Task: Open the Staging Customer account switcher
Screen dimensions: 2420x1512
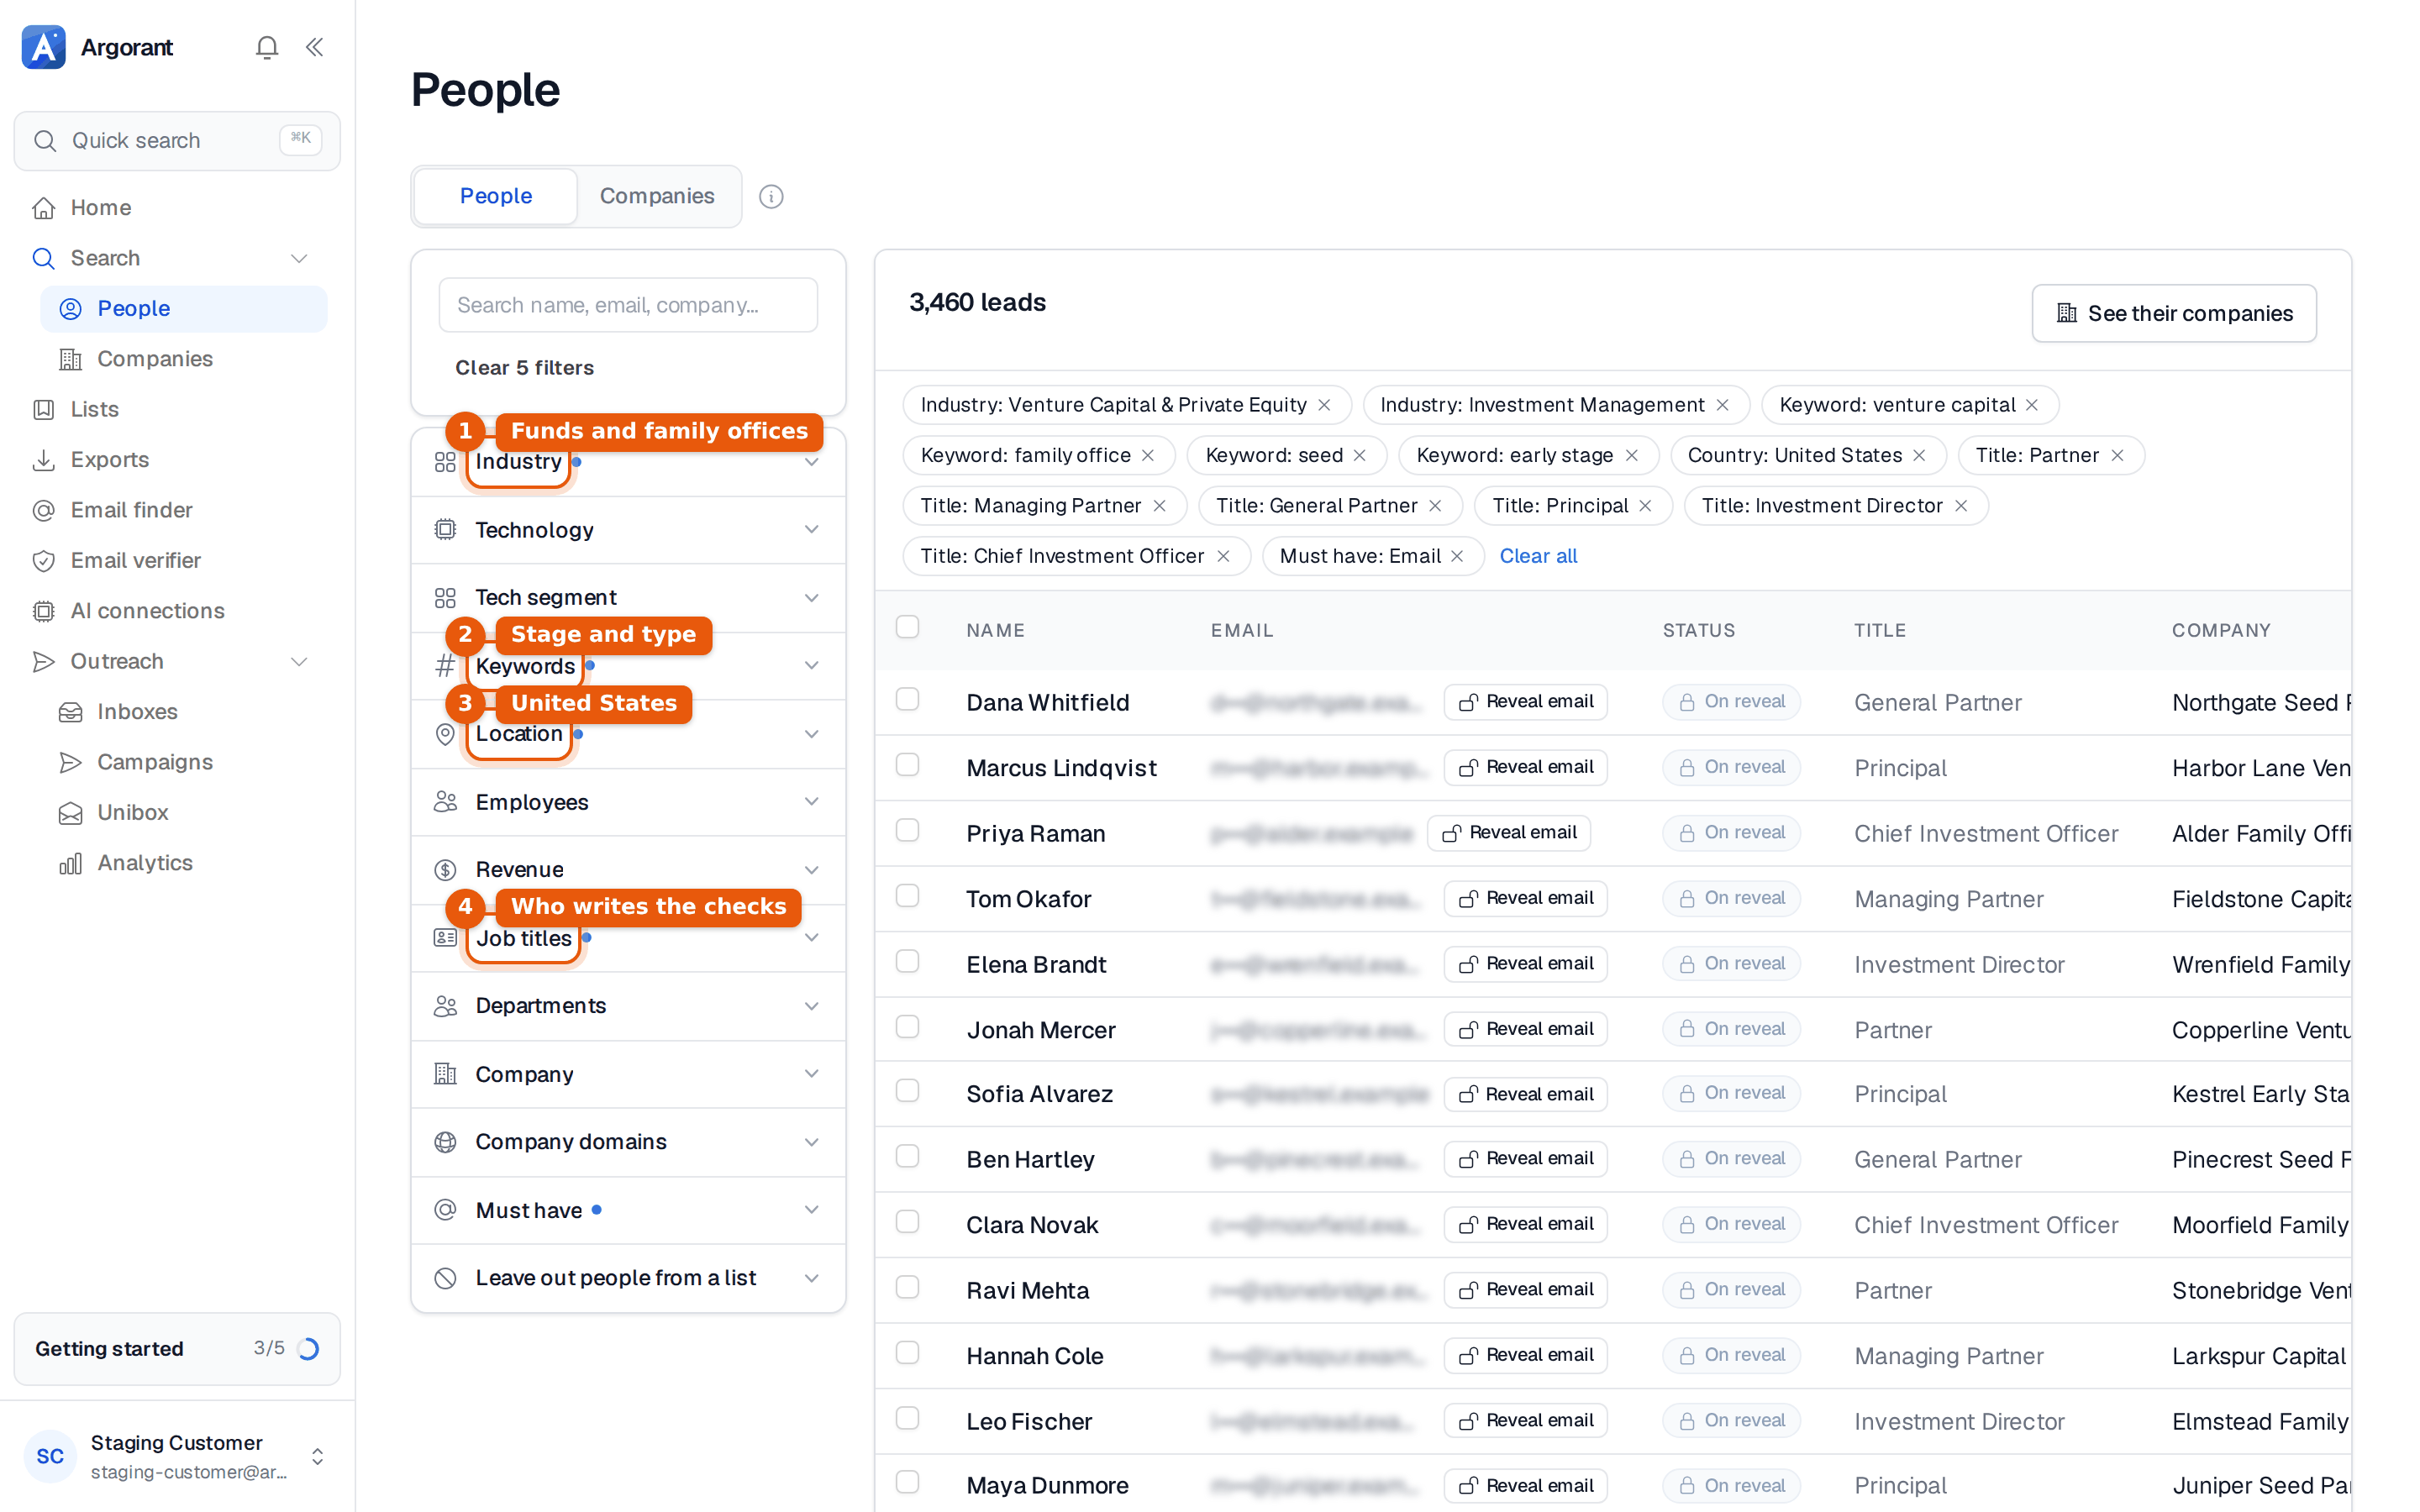Action: (x=177, y=1456)
